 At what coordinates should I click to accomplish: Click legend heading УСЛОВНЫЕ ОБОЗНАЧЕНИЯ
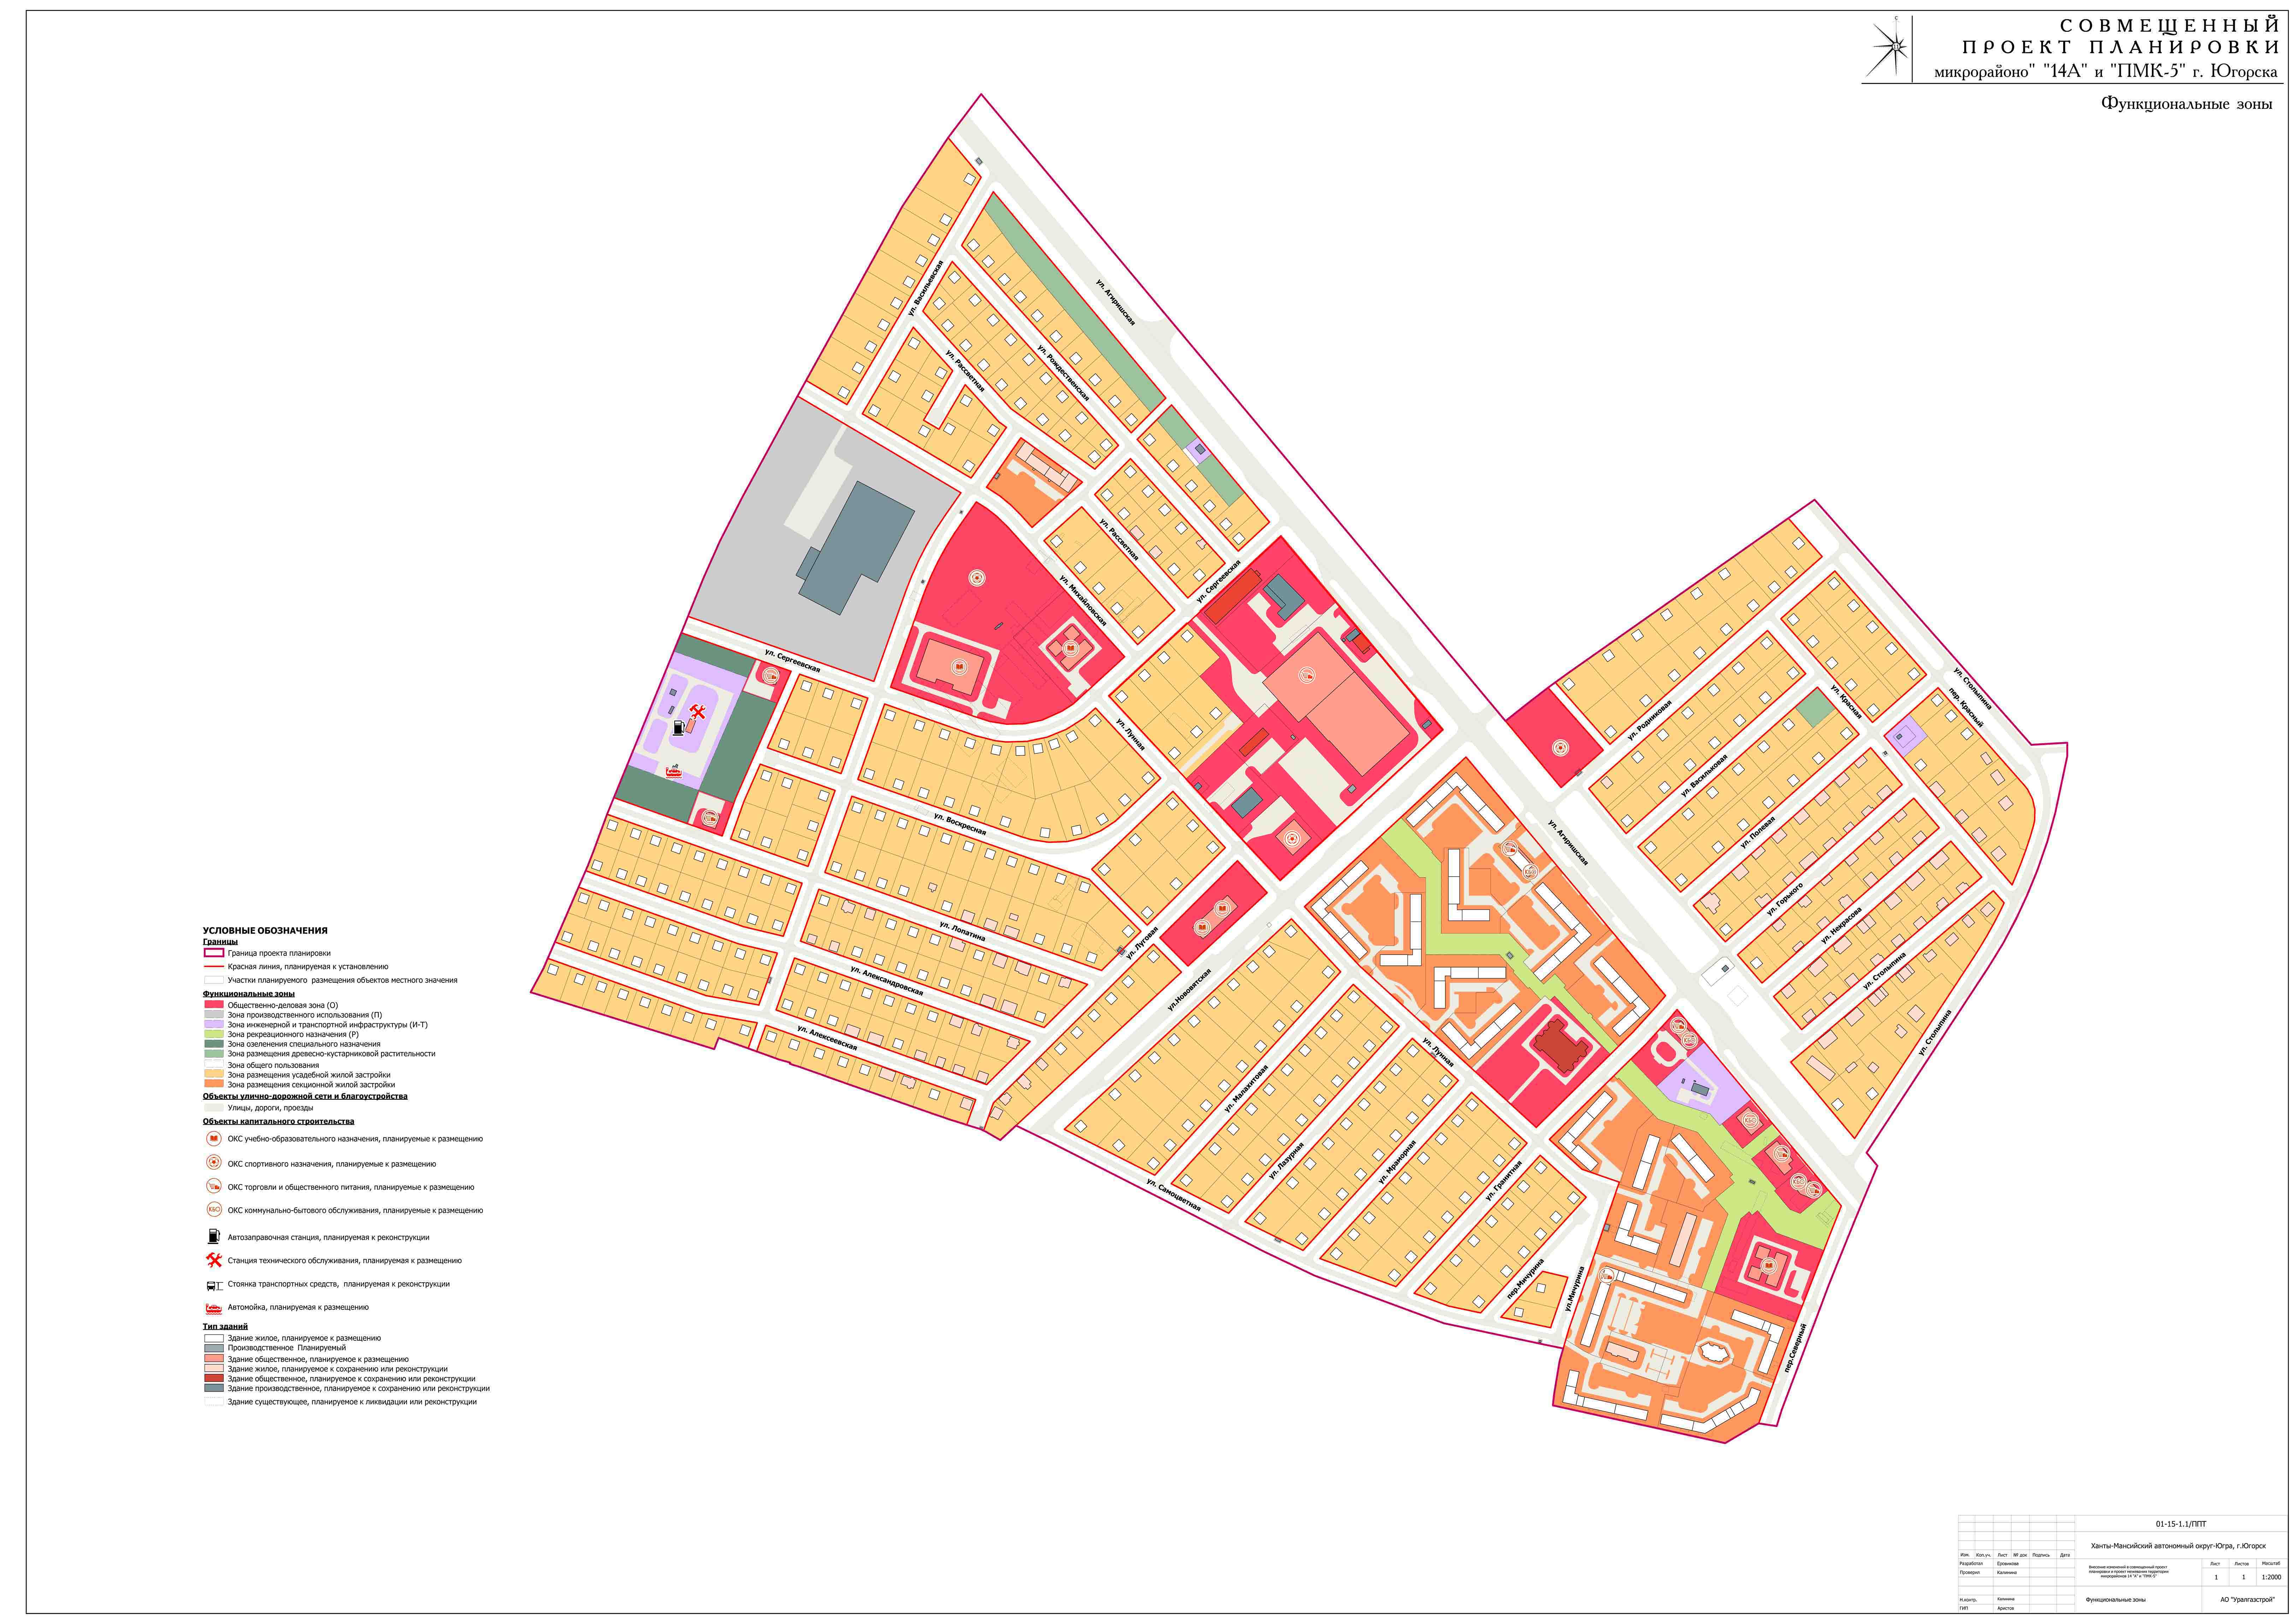click(x=265, y=931)
